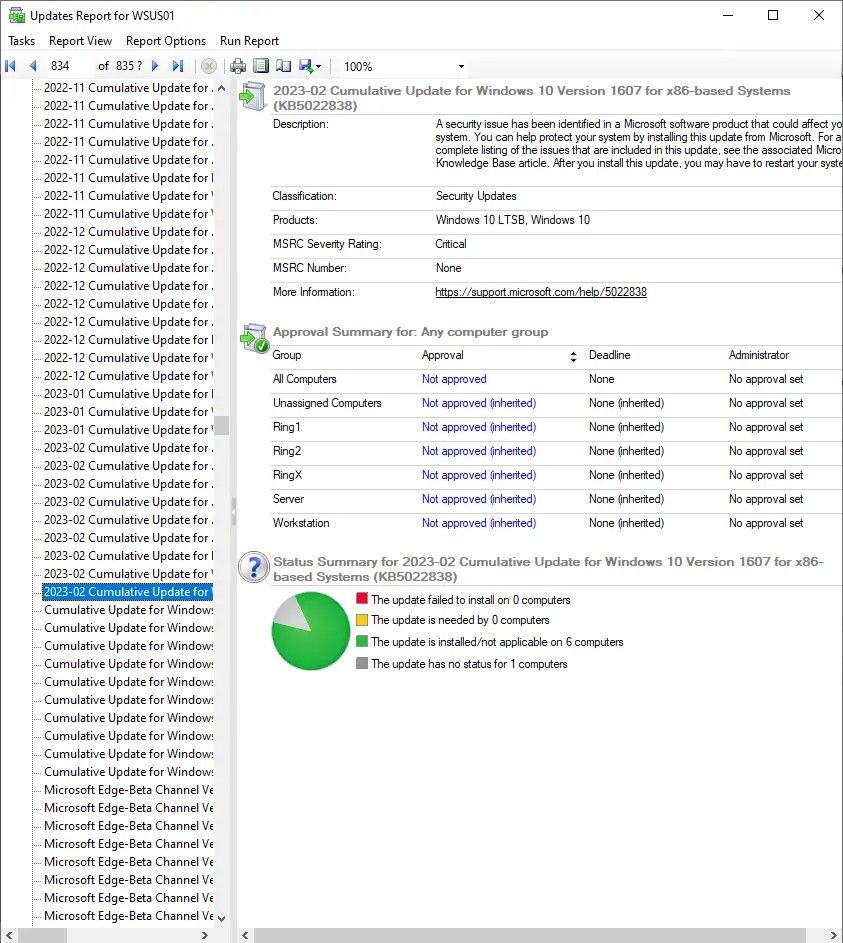Sort by the Approval column arrows
843x943 pixels.
pos(573,356)
